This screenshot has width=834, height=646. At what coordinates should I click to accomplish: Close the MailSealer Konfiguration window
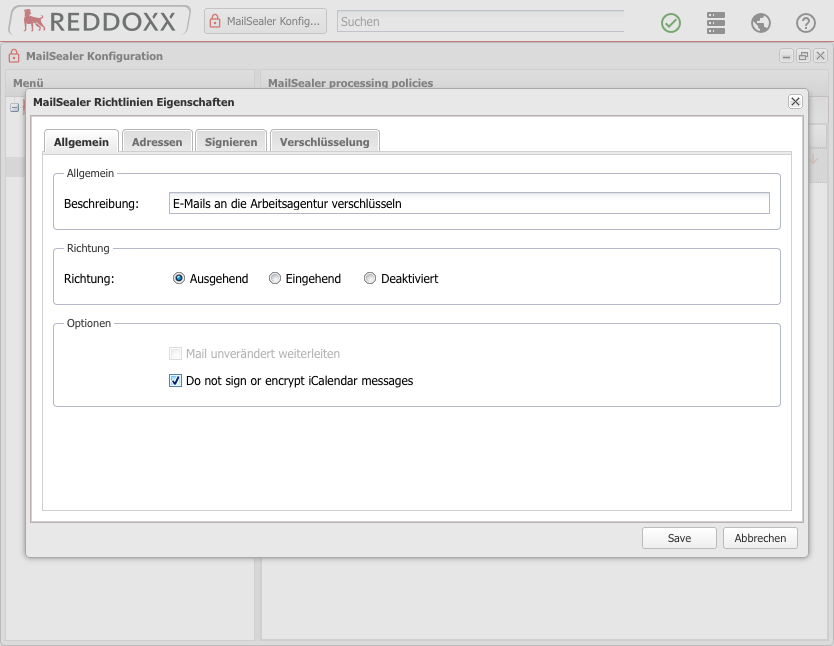pos(820,56)
